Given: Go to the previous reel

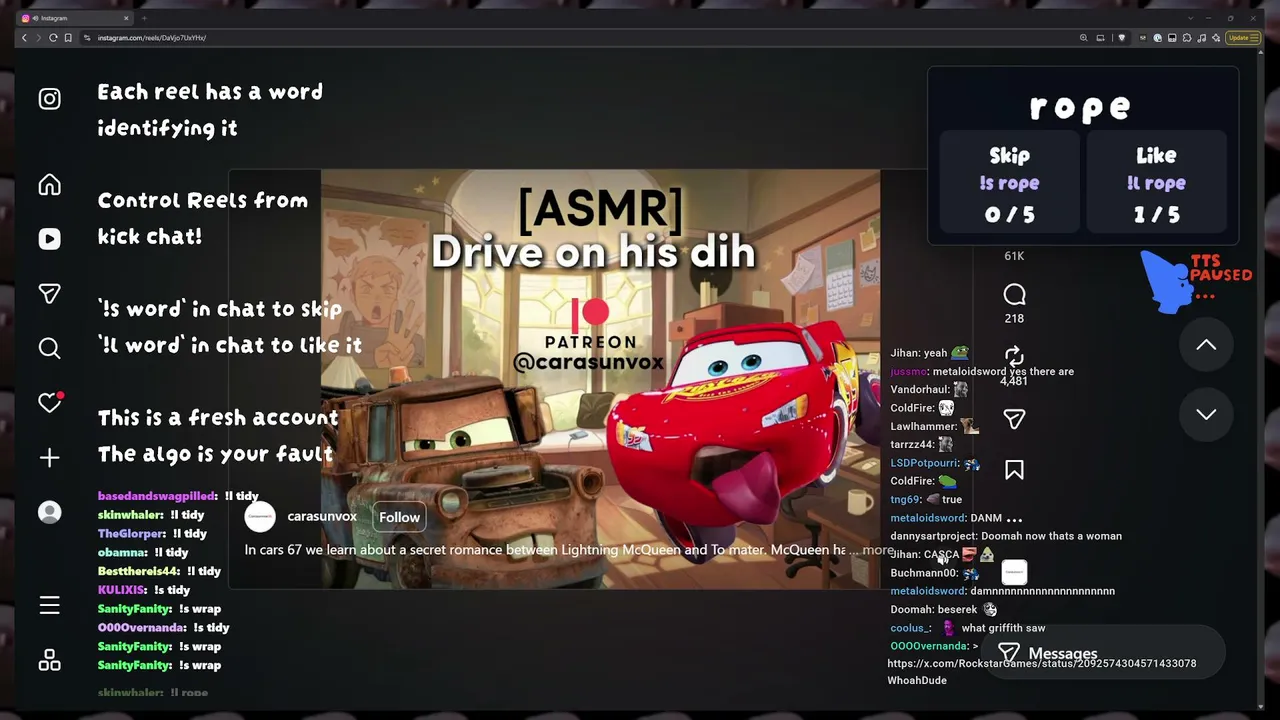Looking at the screenshot, I should 1206,345.
